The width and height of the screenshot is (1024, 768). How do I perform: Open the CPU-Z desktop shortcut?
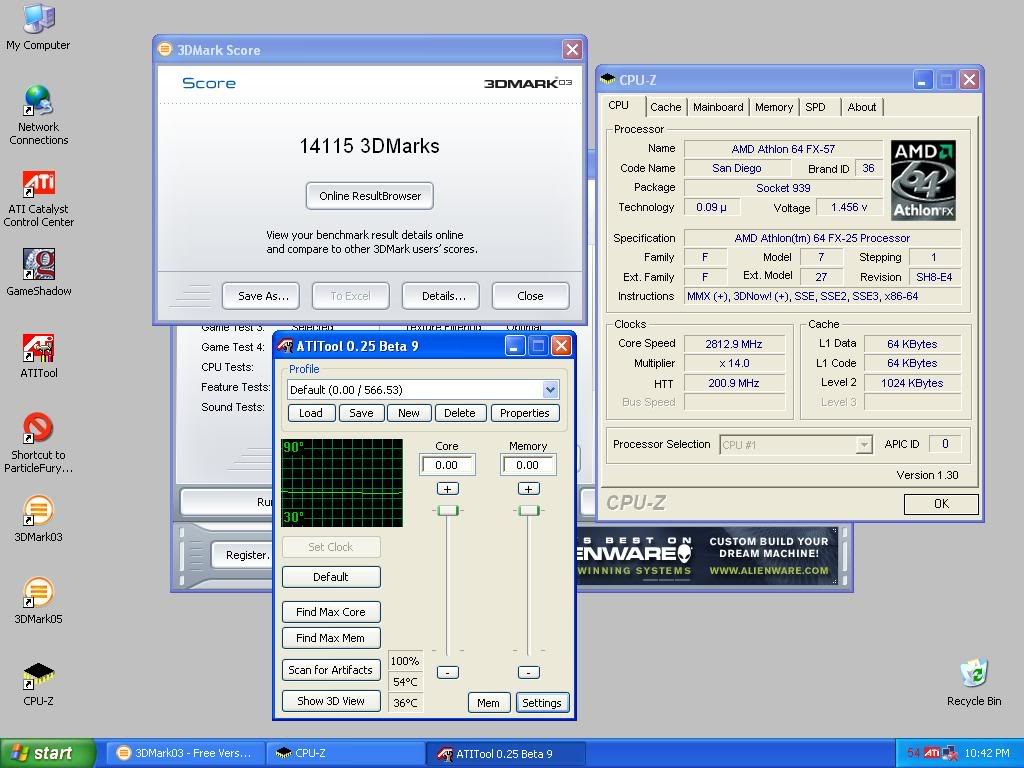[38, 677]
